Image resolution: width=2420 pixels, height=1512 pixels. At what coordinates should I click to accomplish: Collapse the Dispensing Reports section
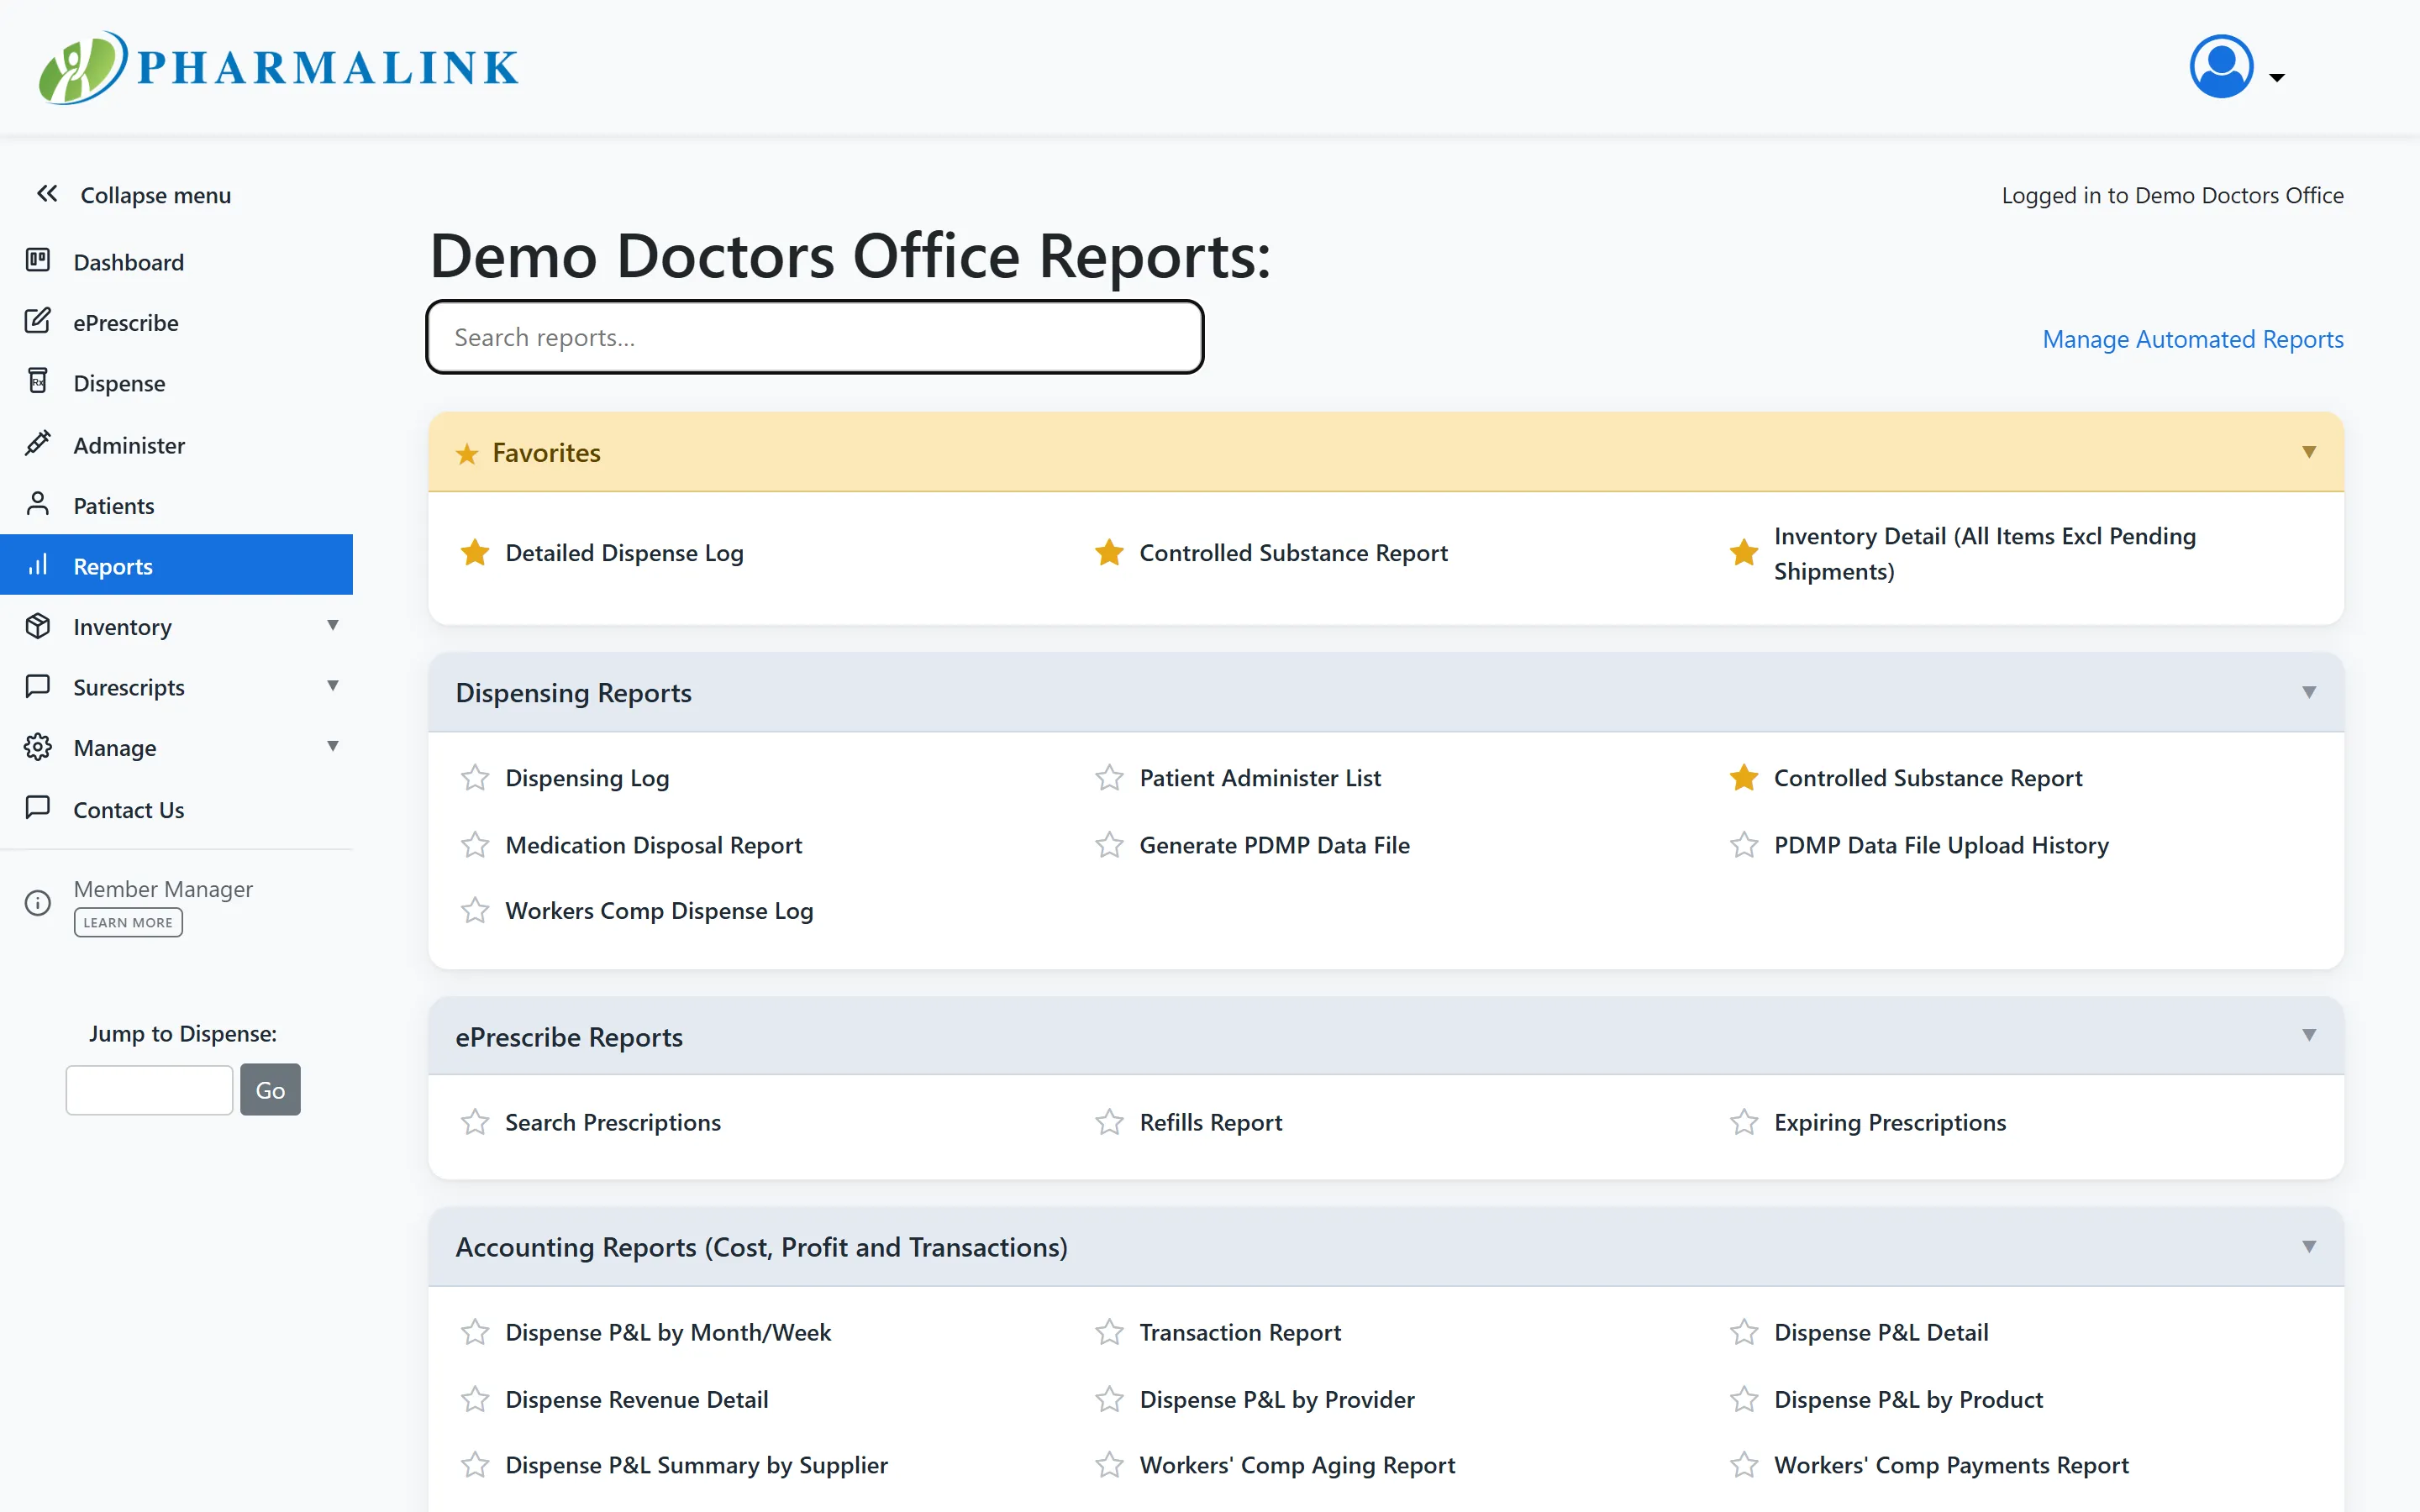pos(2309,692)
